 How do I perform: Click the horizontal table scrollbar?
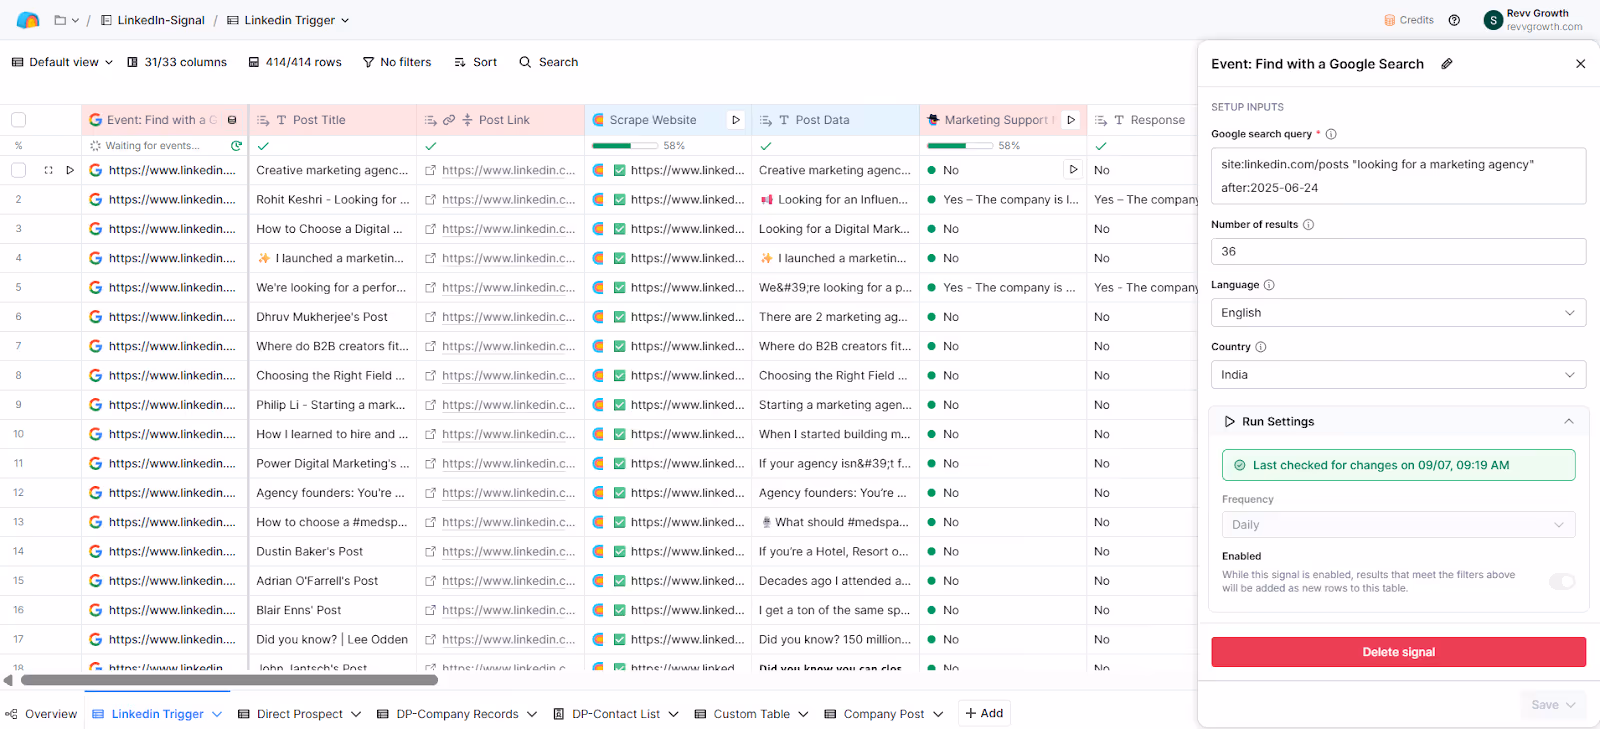click(229, 680)
